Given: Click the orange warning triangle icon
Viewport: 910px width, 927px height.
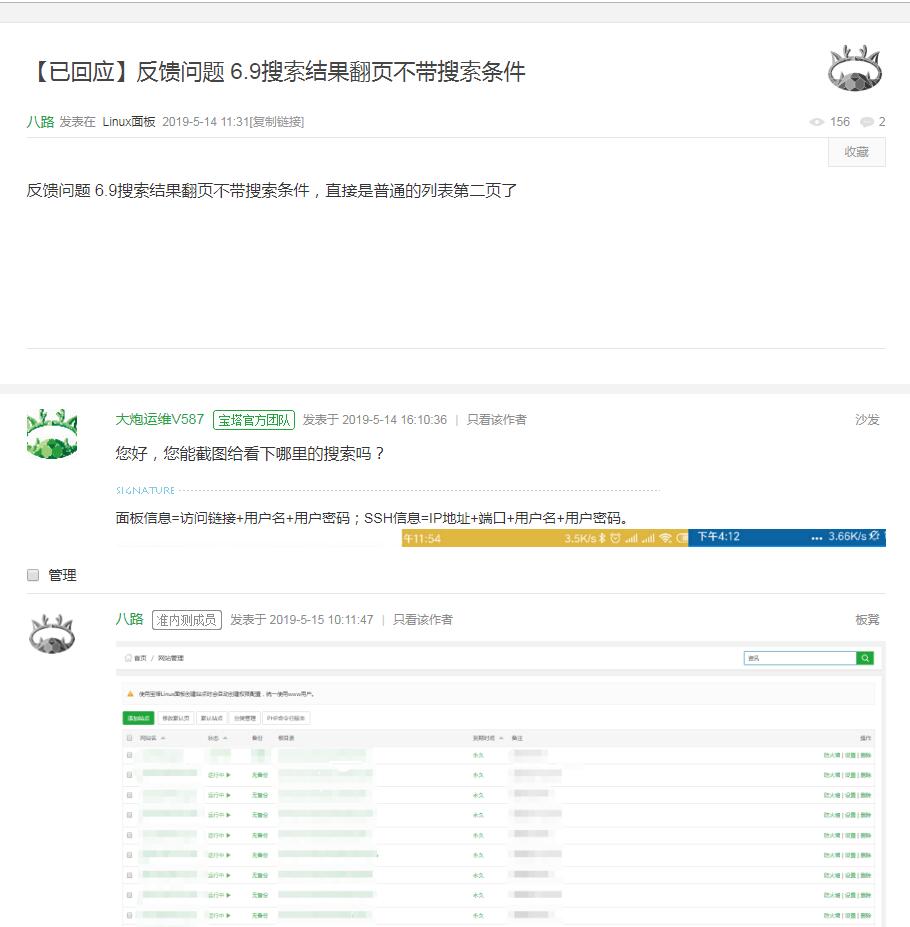Looking at the screenshot, I should click(131, 693).
